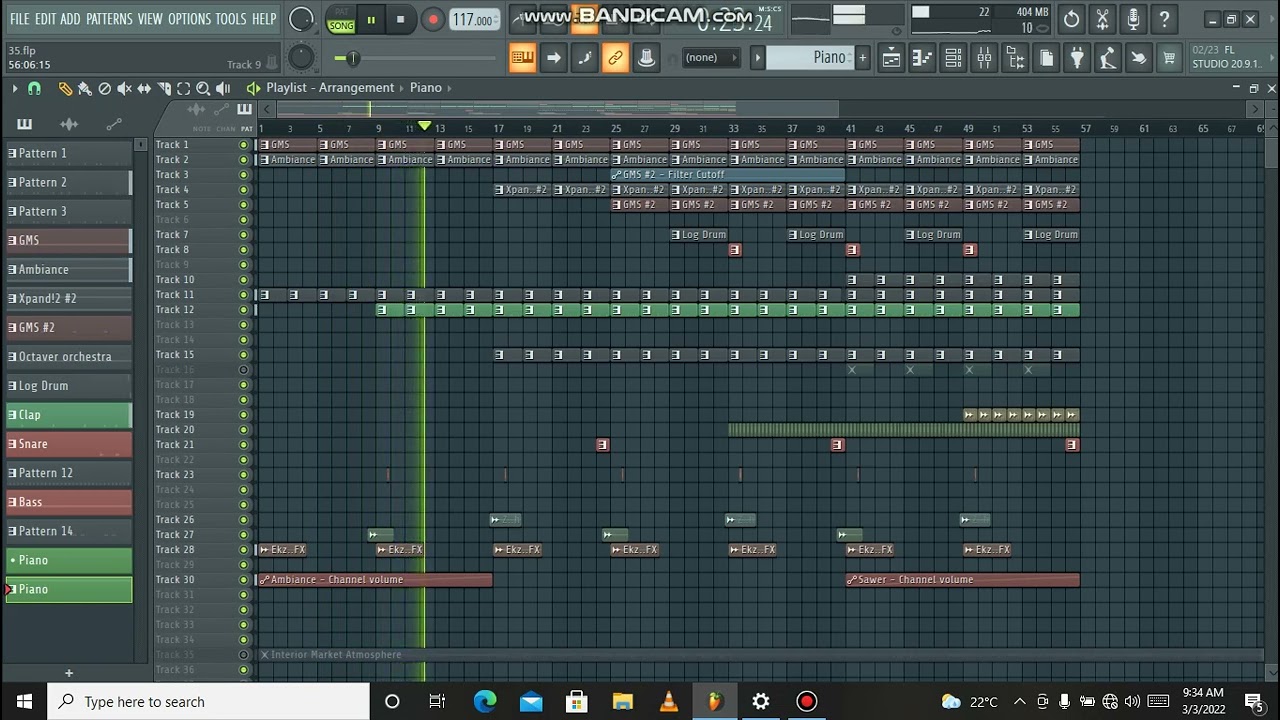This screenshot has height=720, width=1280.
Task: Toggle Pat/Song mode switch
Action: point(341,20)
